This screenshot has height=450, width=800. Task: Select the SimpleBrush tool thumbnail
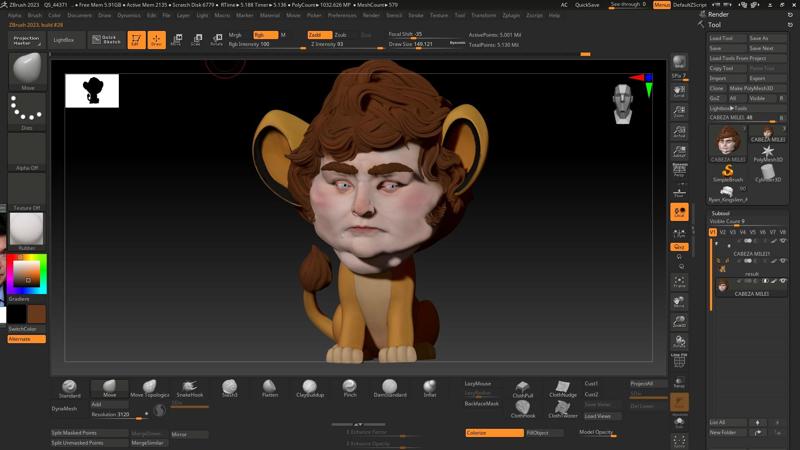click(727, 172)
